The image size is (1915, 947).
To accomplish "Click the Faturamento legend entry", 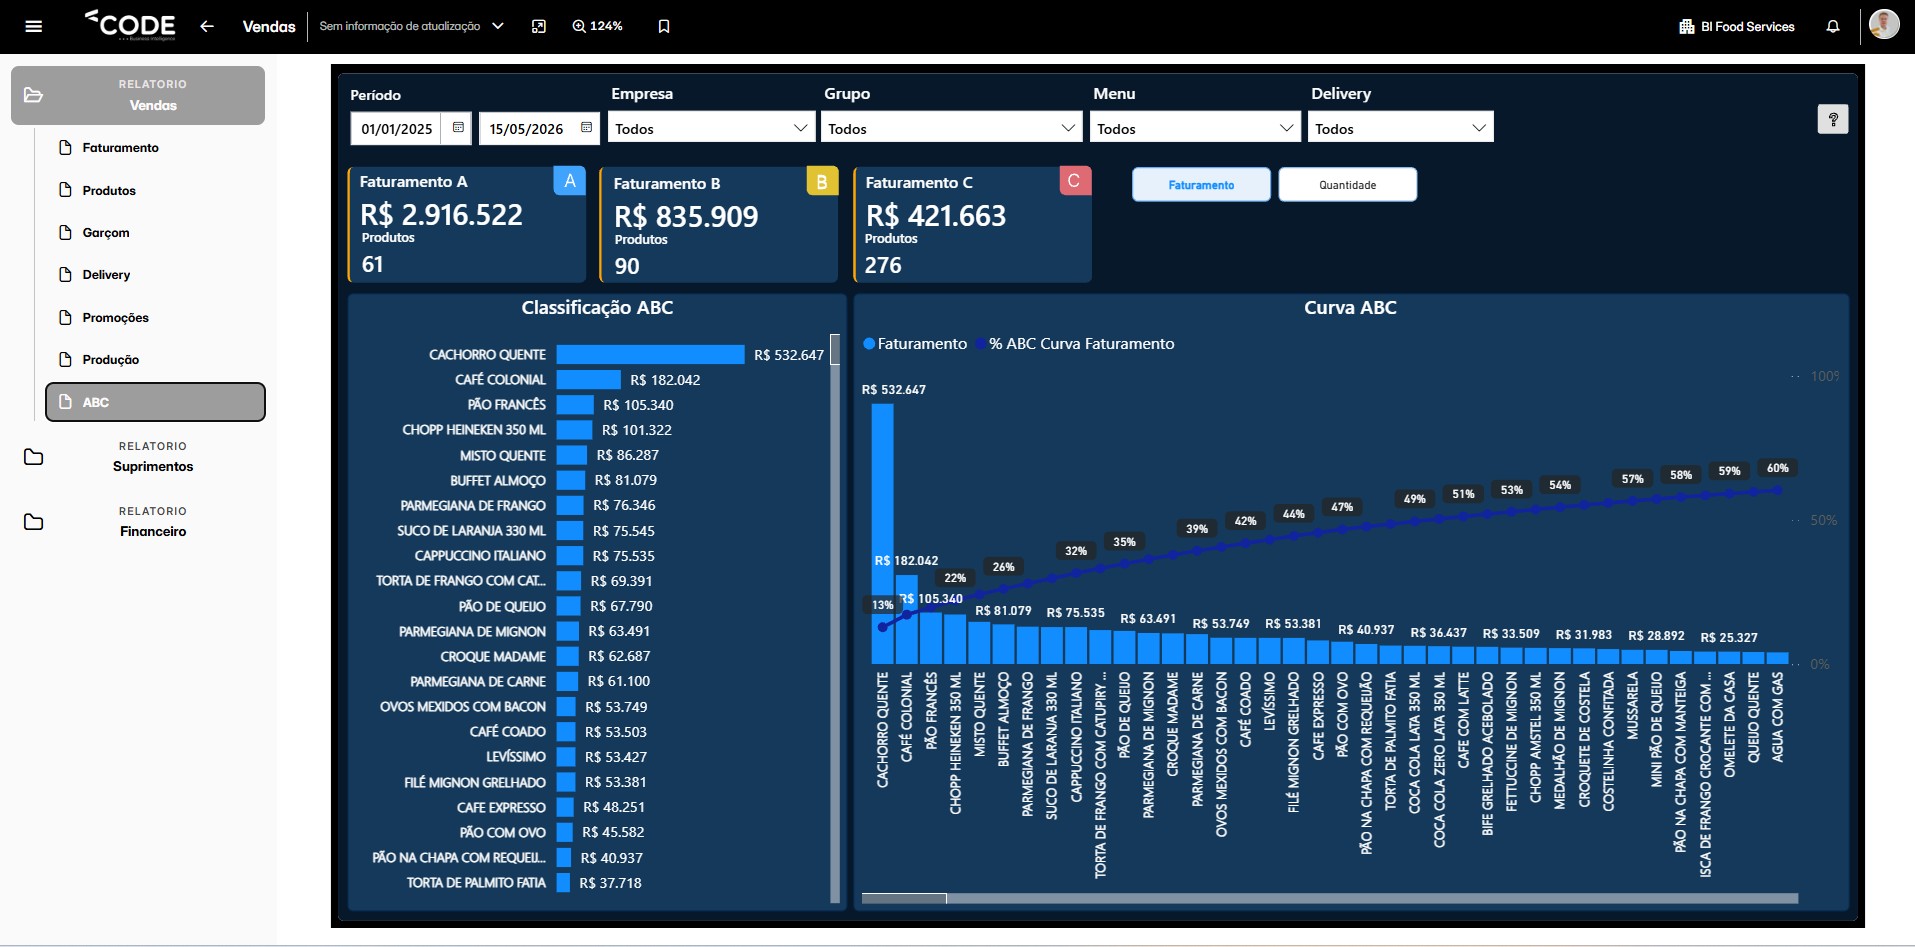I will 915,344.
